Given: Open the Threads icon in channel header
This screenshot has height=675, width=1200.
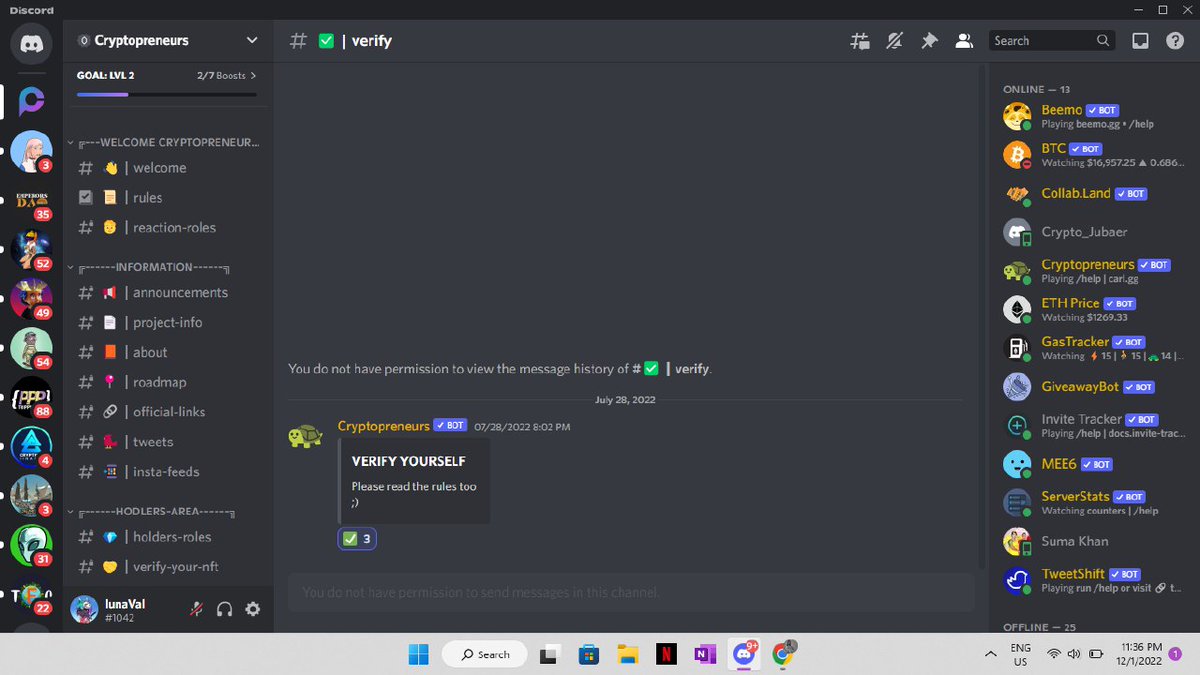Looking at the screenshot, I should point(859,41).
